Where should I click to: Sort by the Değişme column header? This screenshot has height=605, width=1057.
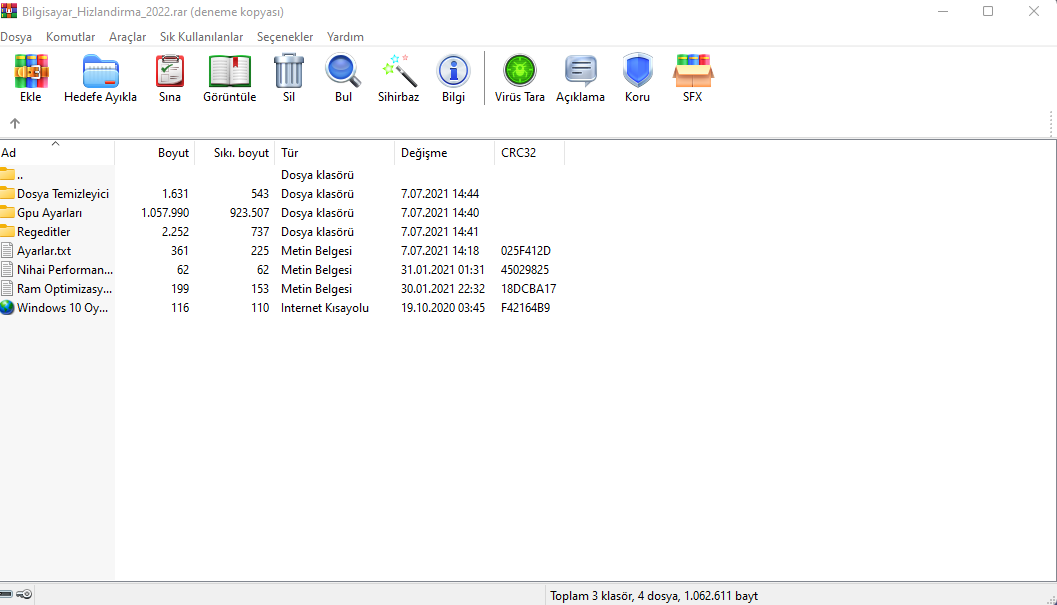[444, 152]
